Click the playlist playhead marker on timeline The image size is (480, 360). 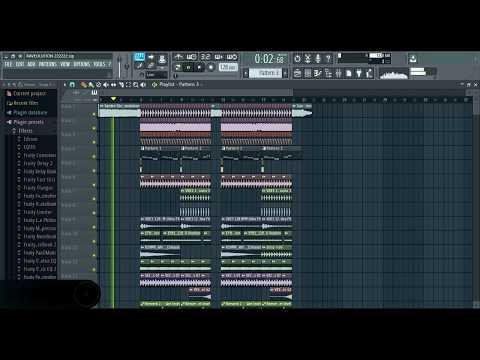(x=113, y=99)
